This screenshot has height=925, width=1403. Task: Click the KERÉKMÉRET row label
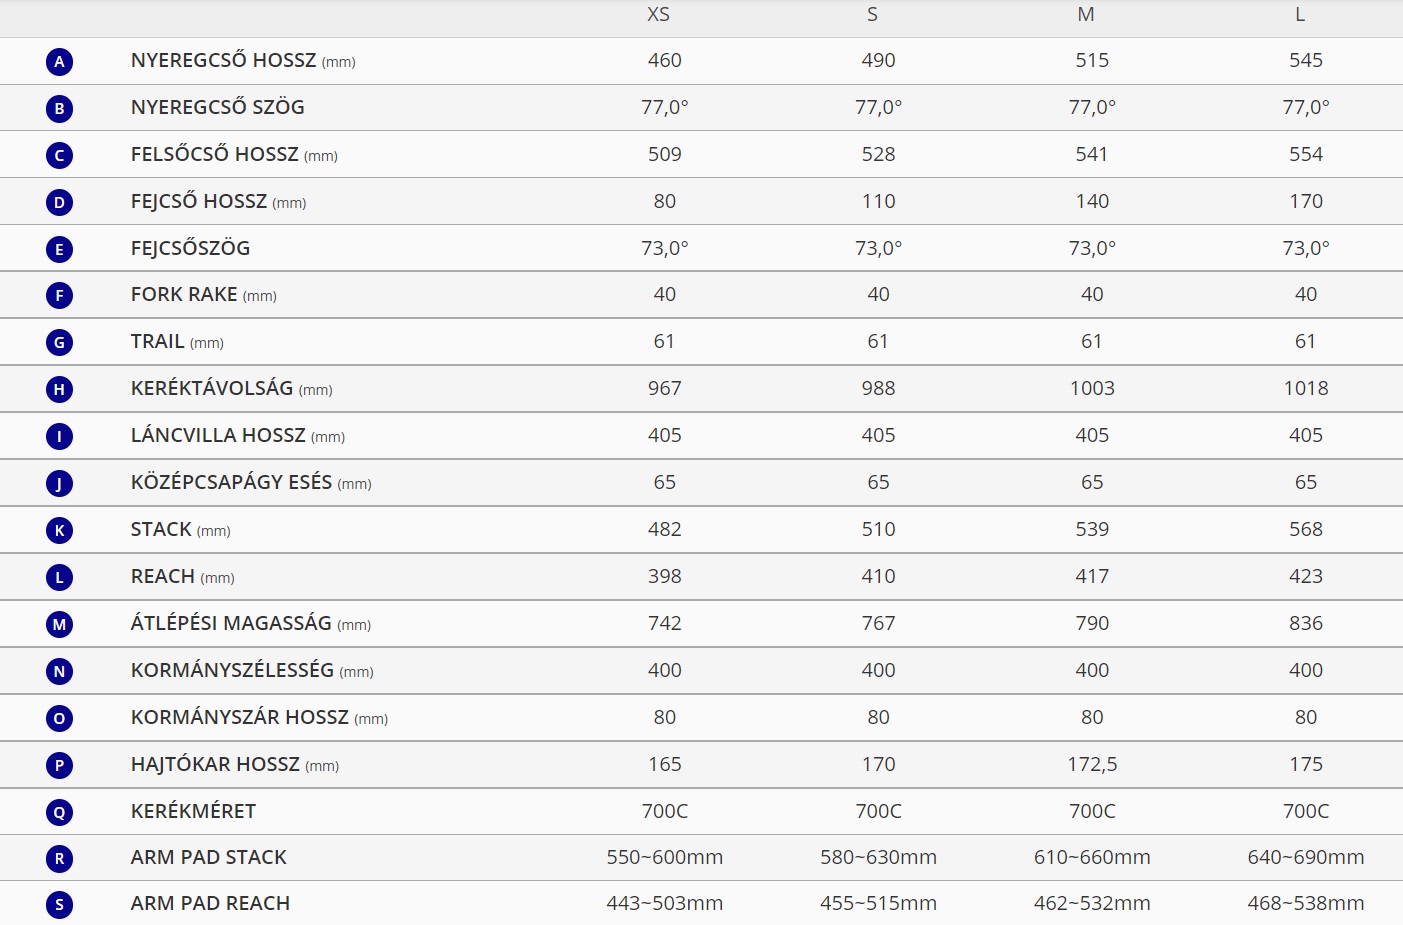[193, 811]
